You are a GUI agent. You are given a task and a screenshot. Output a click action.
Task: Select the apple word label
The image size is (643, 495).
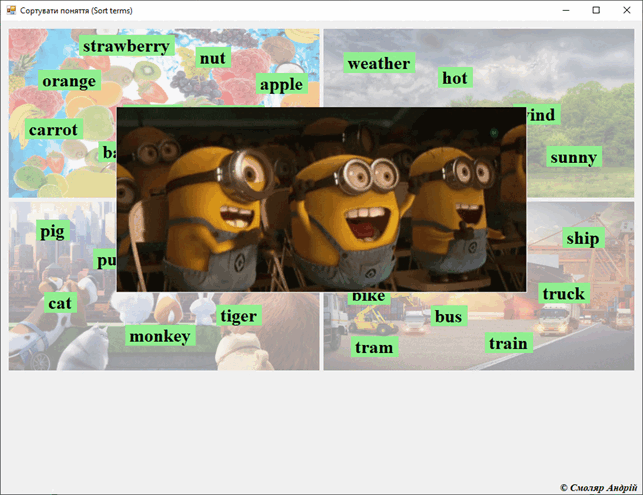pos(282,84)
